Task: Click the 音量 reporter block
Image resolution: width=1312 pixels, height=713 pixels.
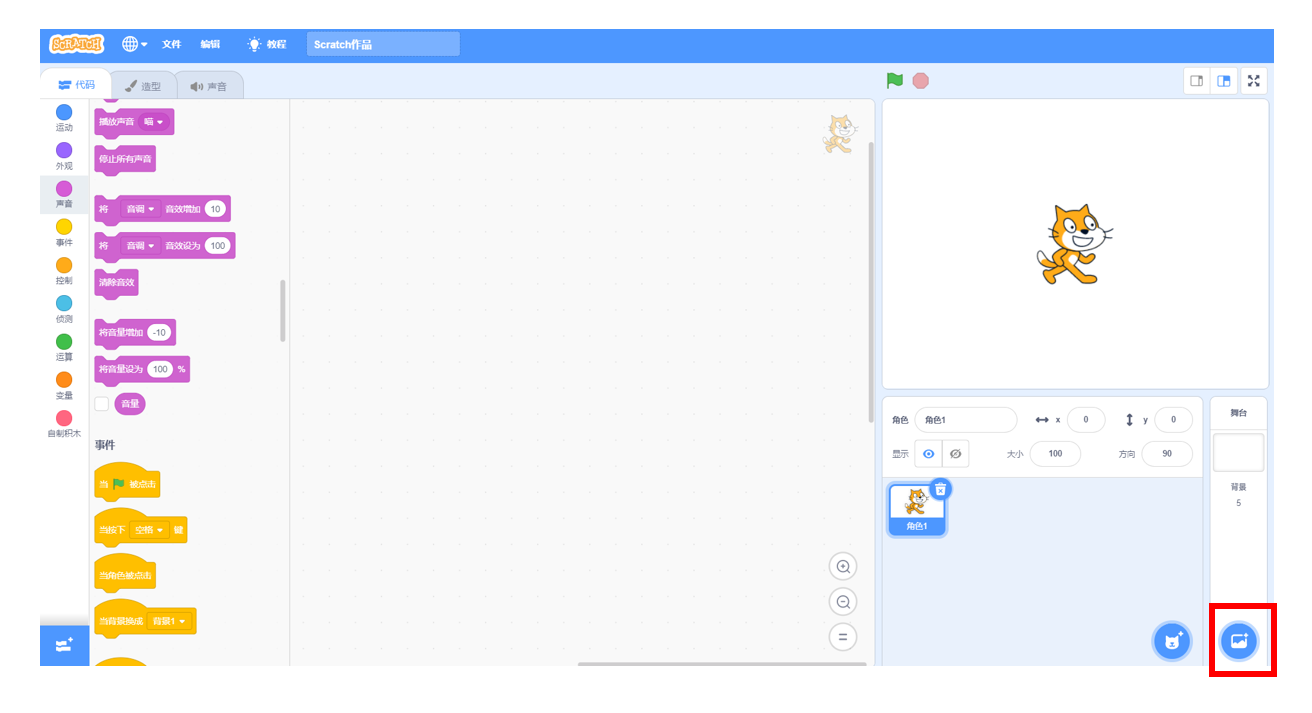Action: [x=130, y=404]
